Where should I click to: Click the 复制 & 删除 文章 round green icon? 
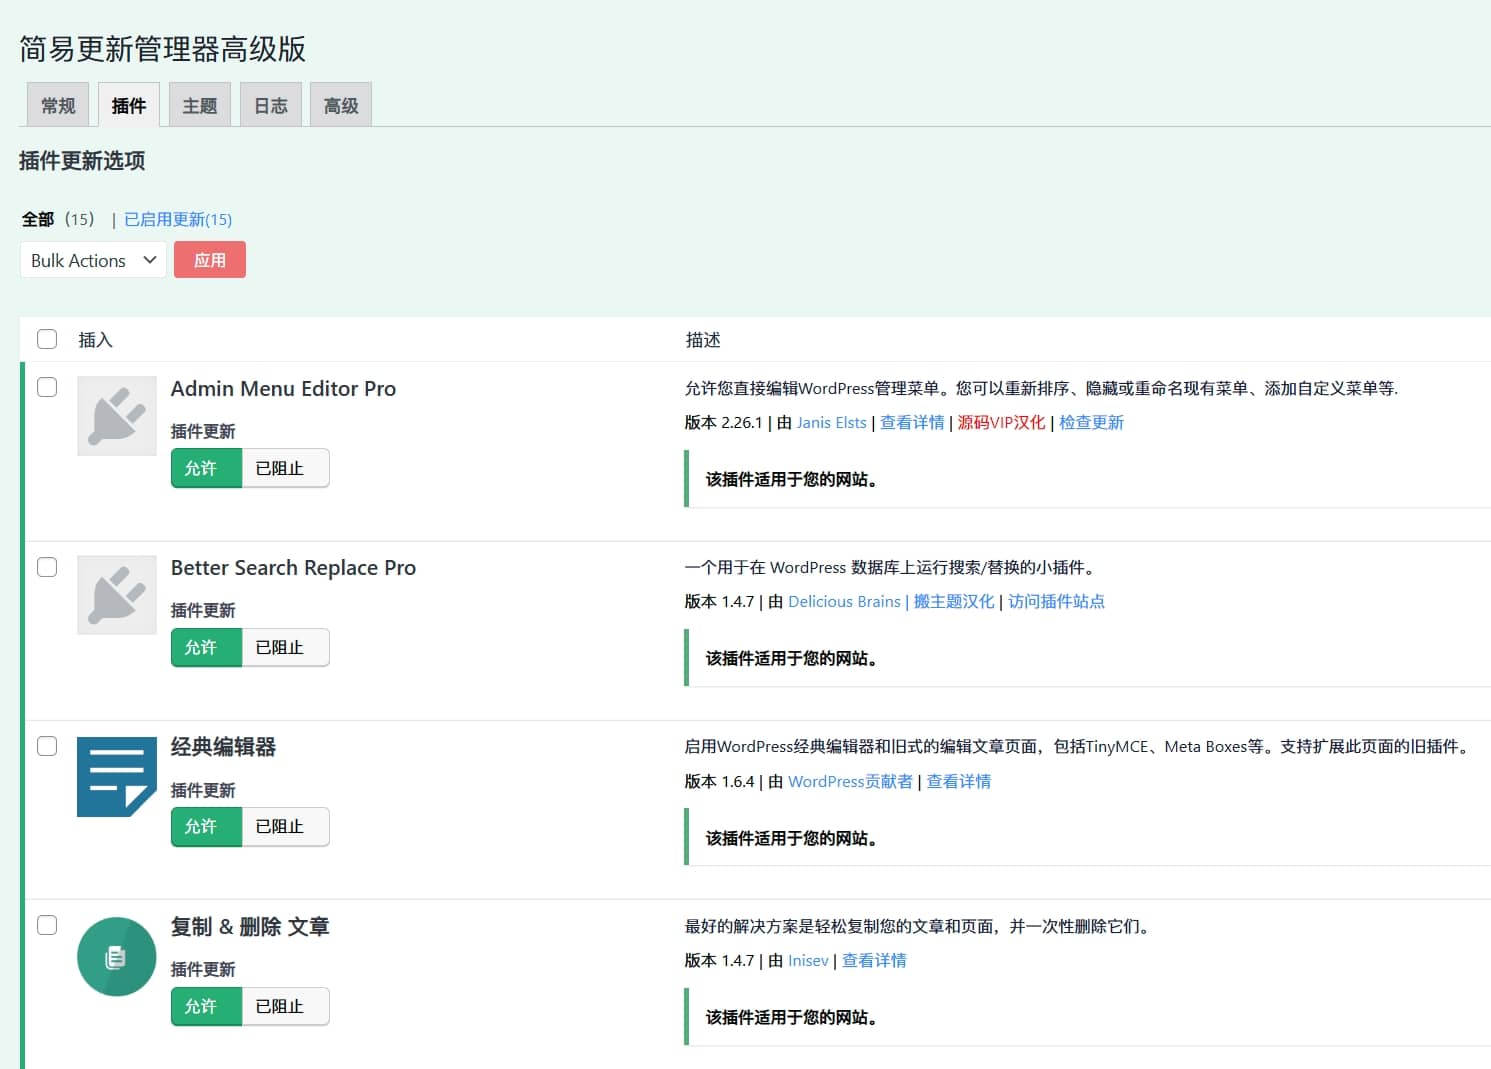pos(117,957)
